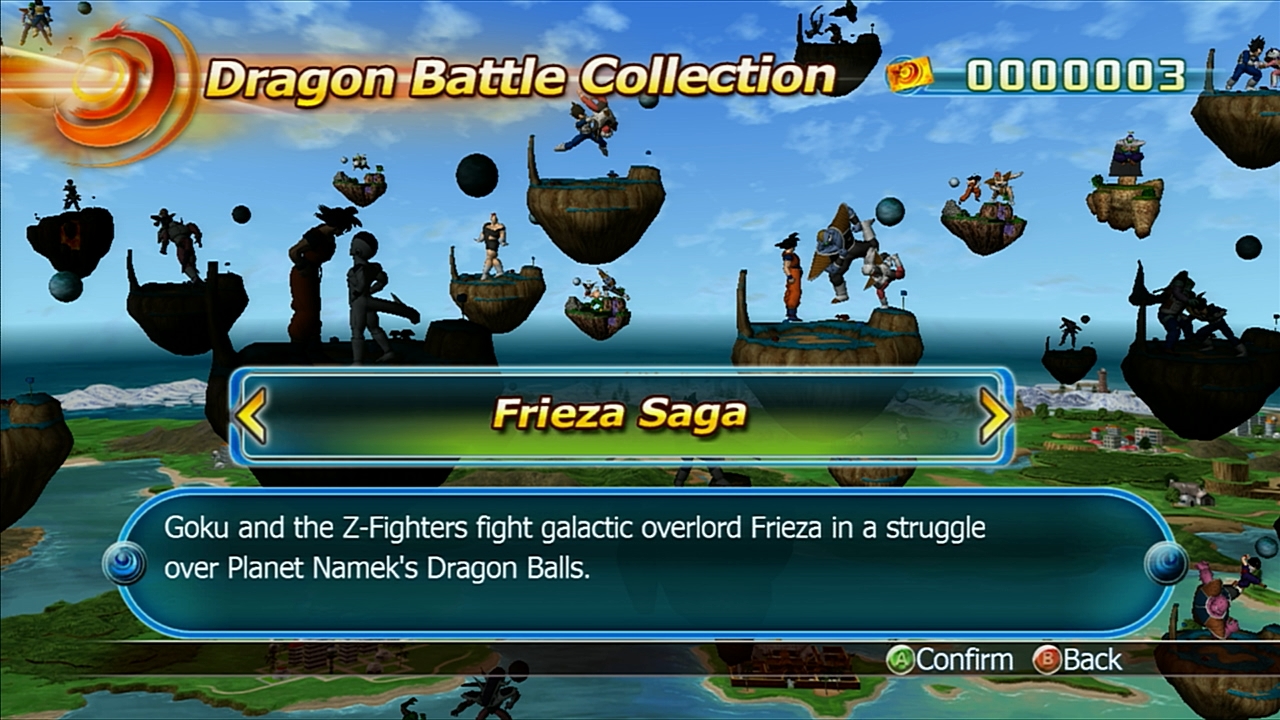Click the saga description text box
Viewport: 1280px width, 720px height.
(646, 563)
